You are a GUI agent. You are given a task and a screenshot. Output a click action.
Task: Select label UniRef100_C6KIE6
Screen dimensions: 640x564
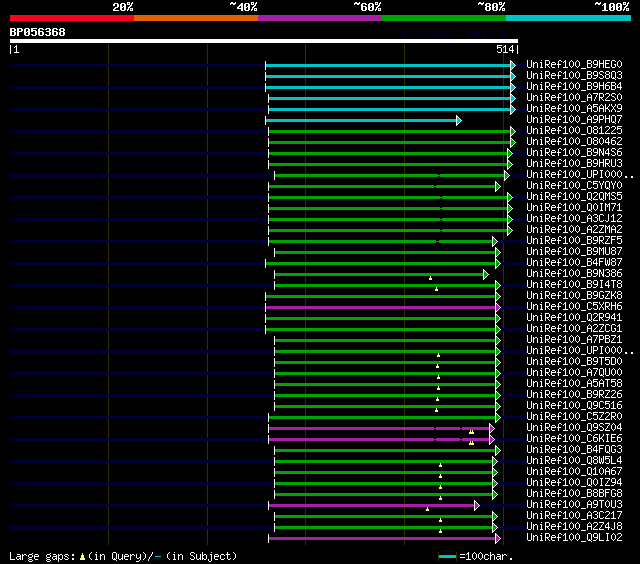(574, 439)
